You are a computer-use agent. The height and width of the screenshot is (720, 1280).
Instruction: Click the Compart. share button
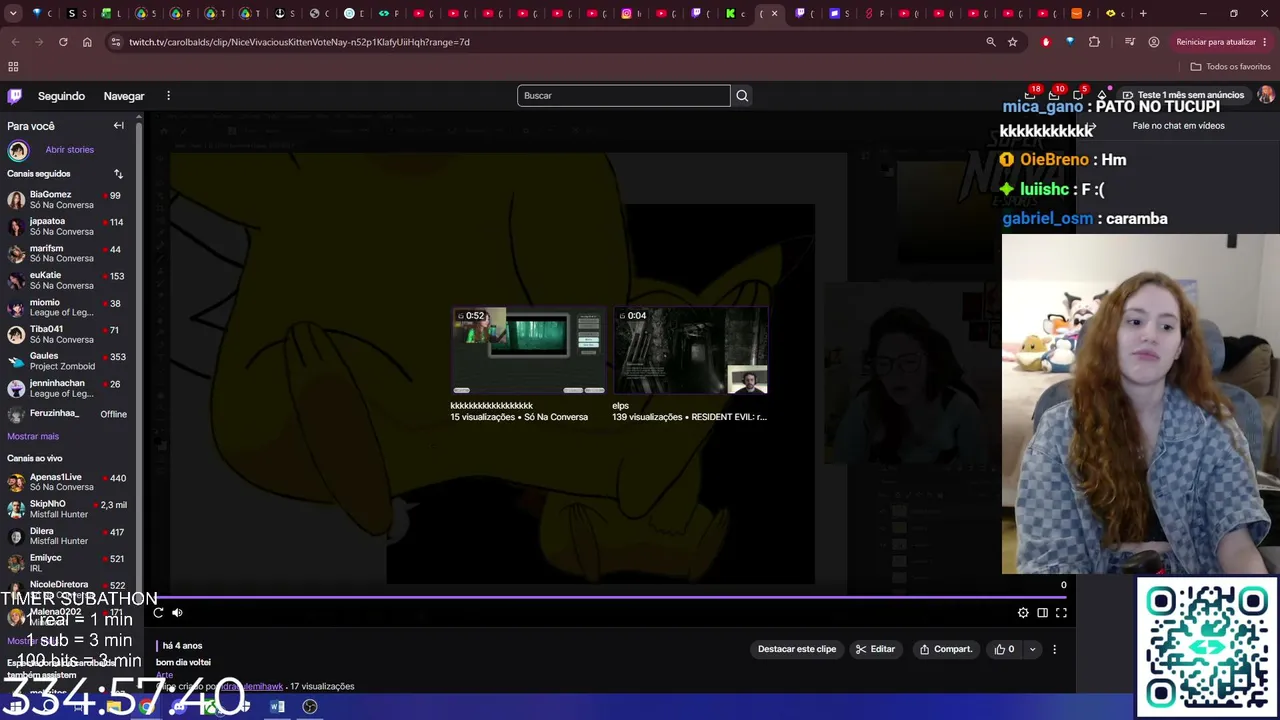tap(946, 649)
